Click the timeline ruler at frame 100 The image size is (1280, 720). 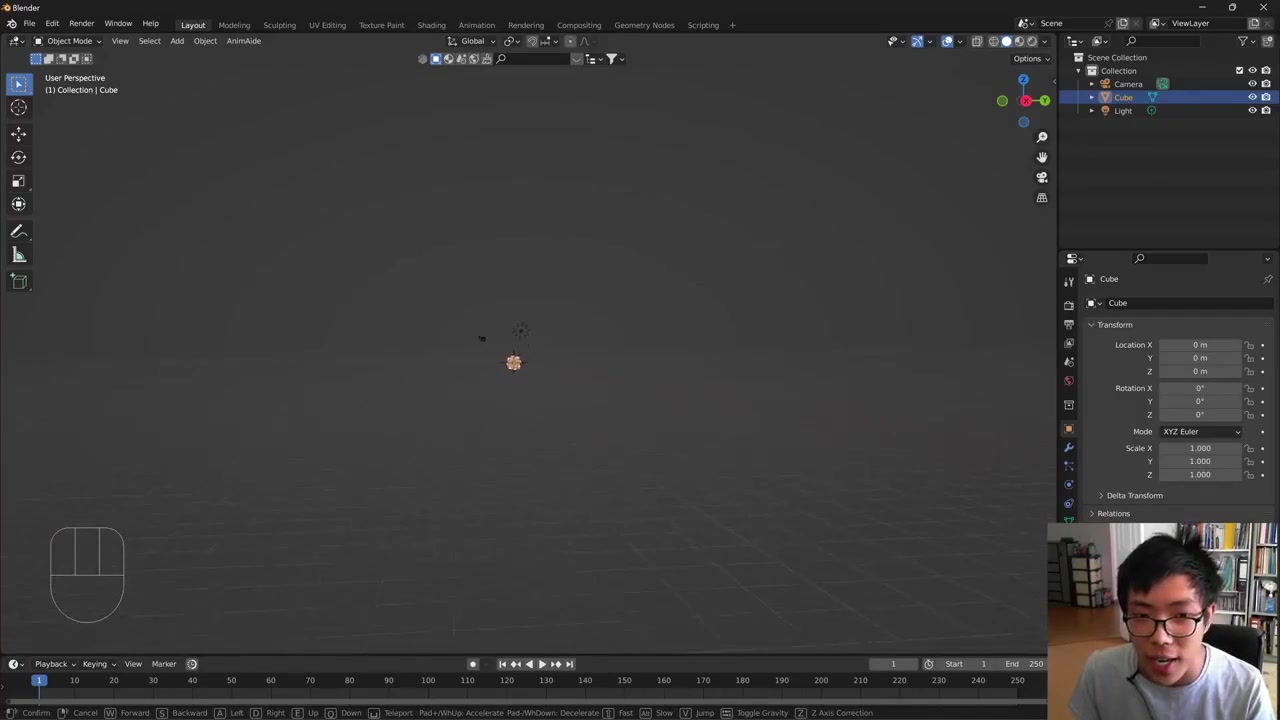click(x=428, y=681)
